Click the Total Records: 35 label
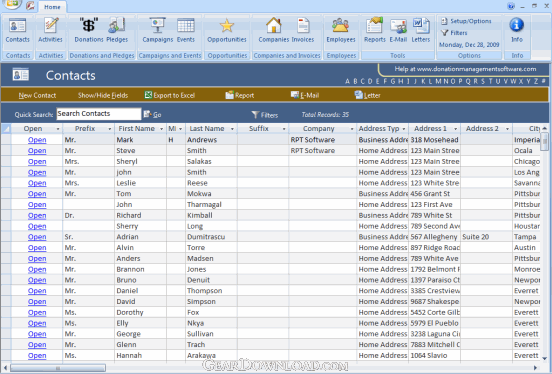 pyautogui.click(x=325, y=115)
